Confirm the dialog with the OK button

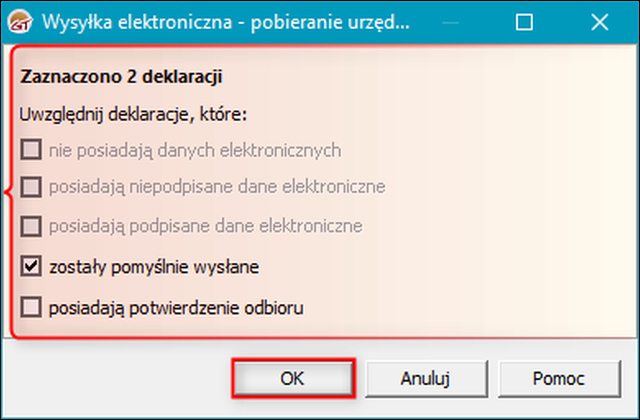click(x=293, y=378)
